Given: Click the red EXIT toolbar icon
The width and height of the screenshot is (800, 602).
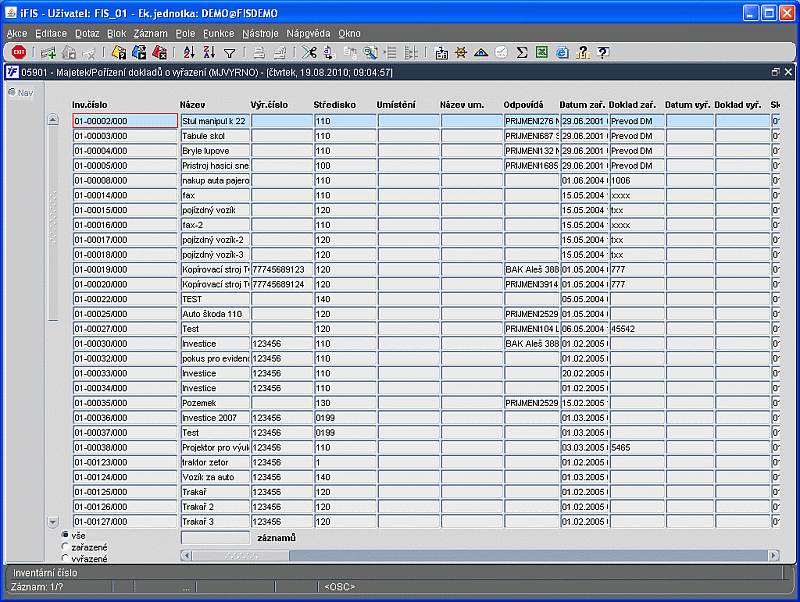Looking at the screenshot, I should pos(18,53).
